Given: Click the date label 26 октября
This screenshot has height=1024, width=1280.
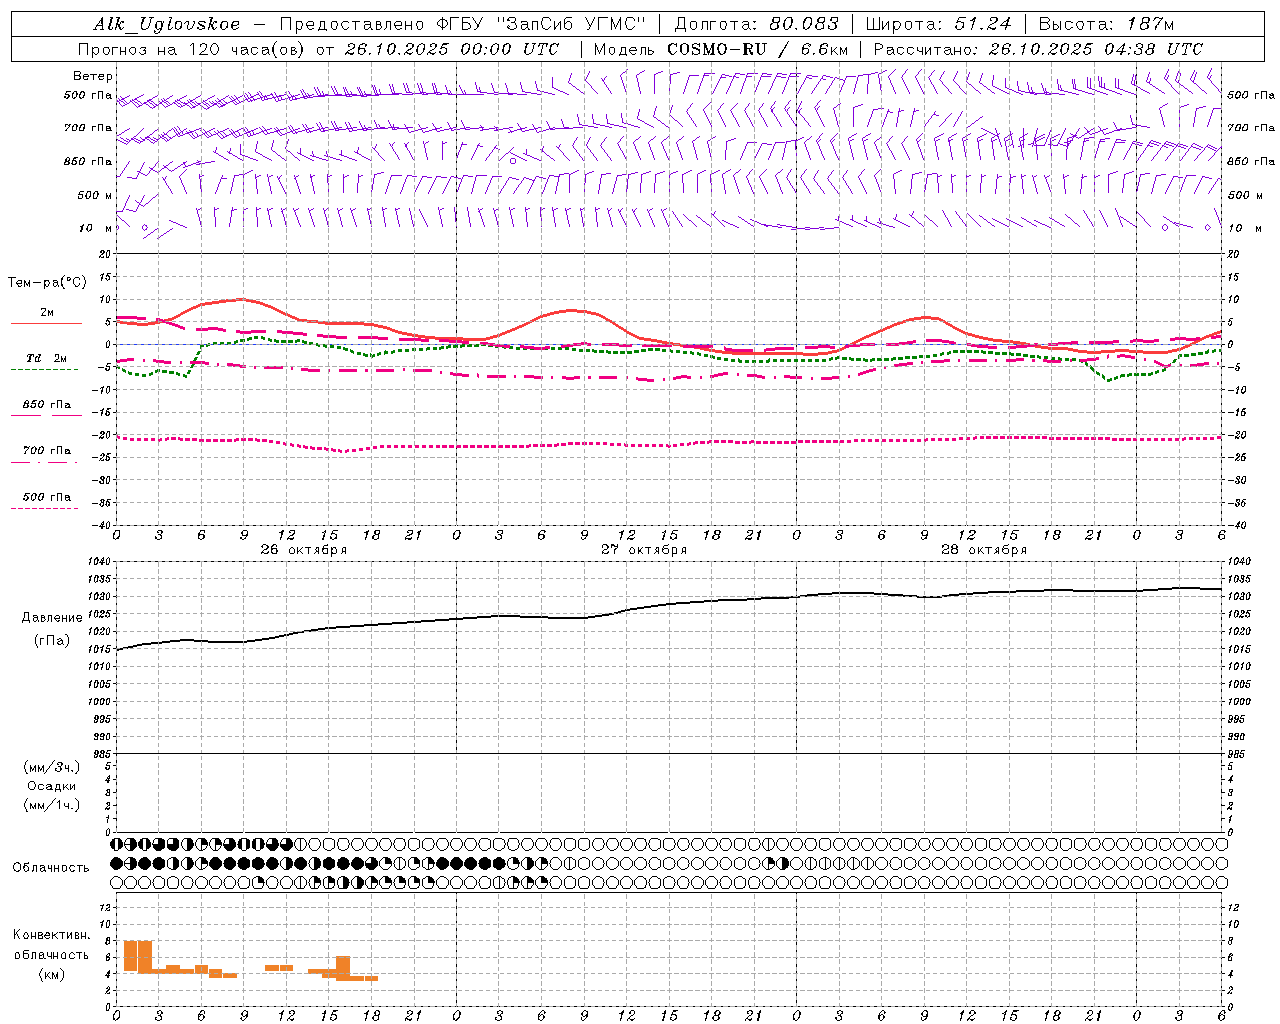Looking at the screenshot, I should [x=304, y=550].
